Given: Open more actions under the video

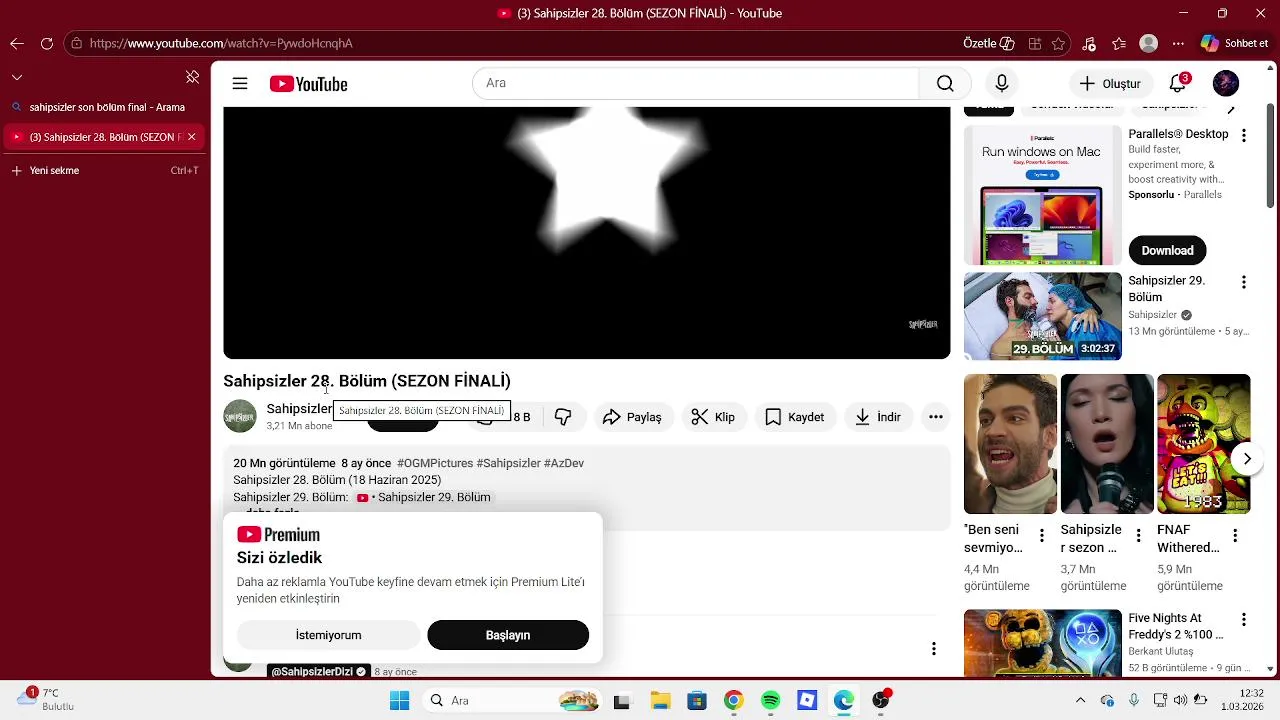Looking at the screenshot, I should click(936, 417).
